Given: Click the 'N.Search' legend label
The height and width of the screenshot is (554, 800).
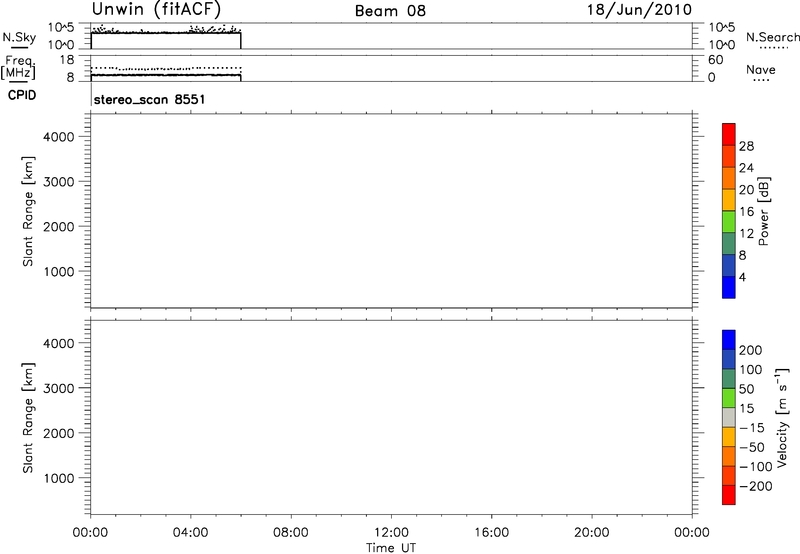Looking at the screenshot, I should click(x=772, y=37).
